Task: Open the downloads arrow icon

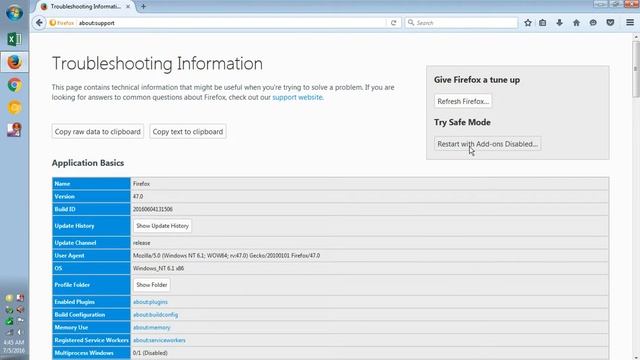Action: click(560, 23)
